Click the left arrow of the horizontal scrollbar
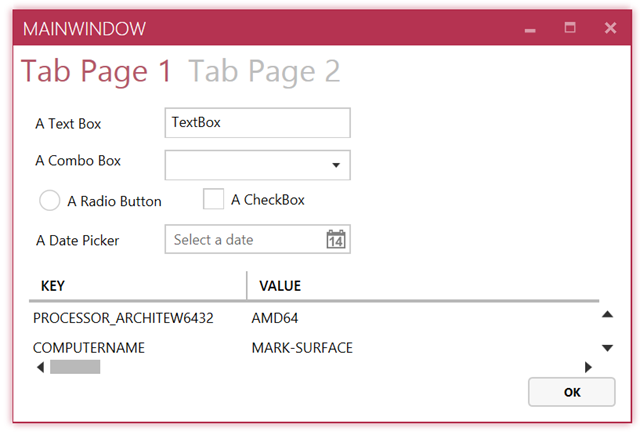640x435 pixels. [x=40, y=367]
